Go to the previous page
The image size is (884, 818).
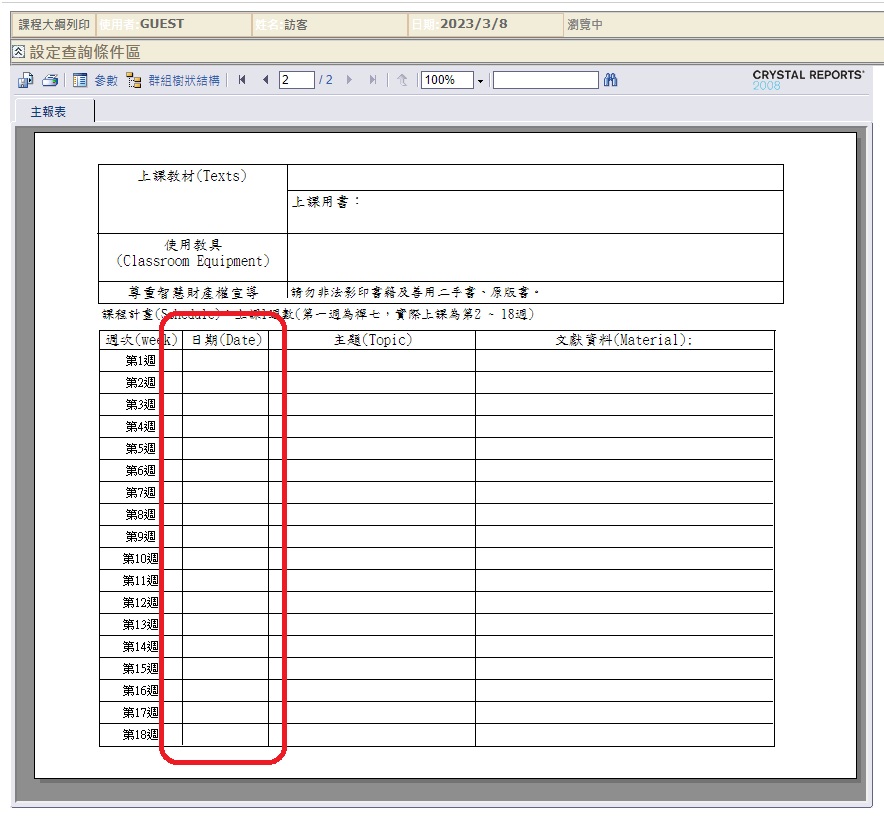point(265,80)
